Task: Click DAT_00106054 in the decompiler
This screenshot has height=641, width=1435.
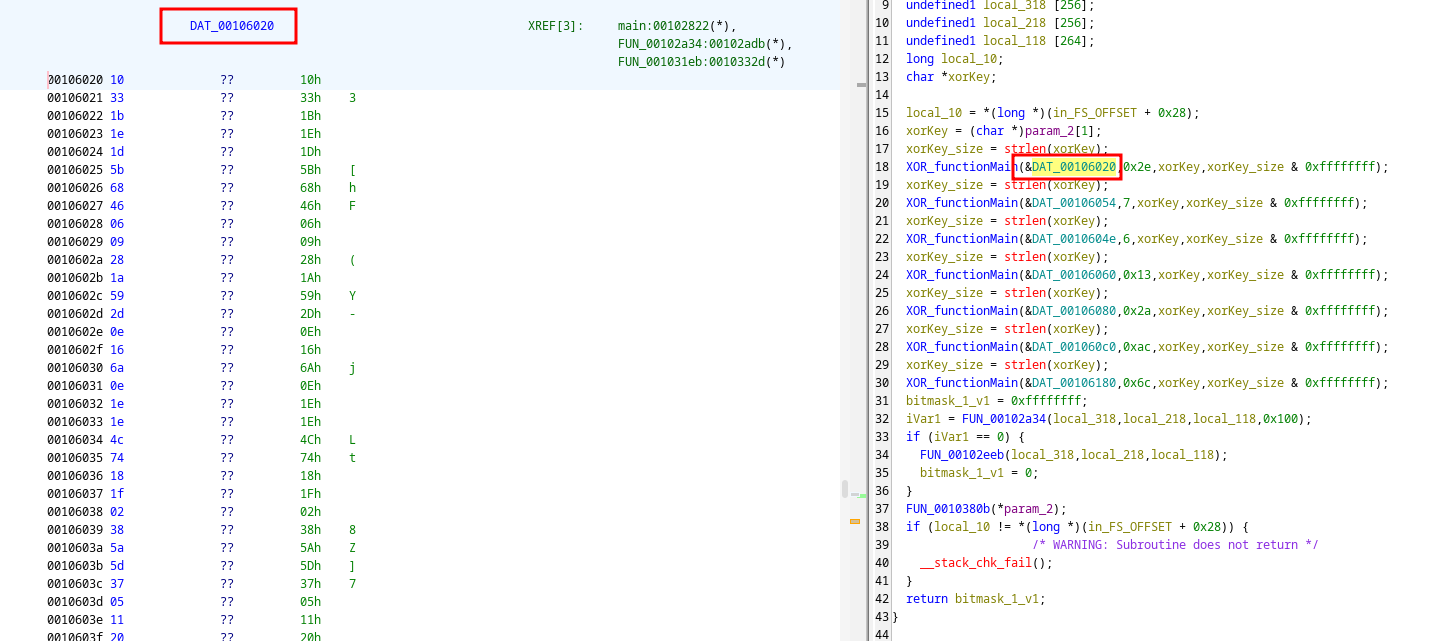Action: 1073,203
